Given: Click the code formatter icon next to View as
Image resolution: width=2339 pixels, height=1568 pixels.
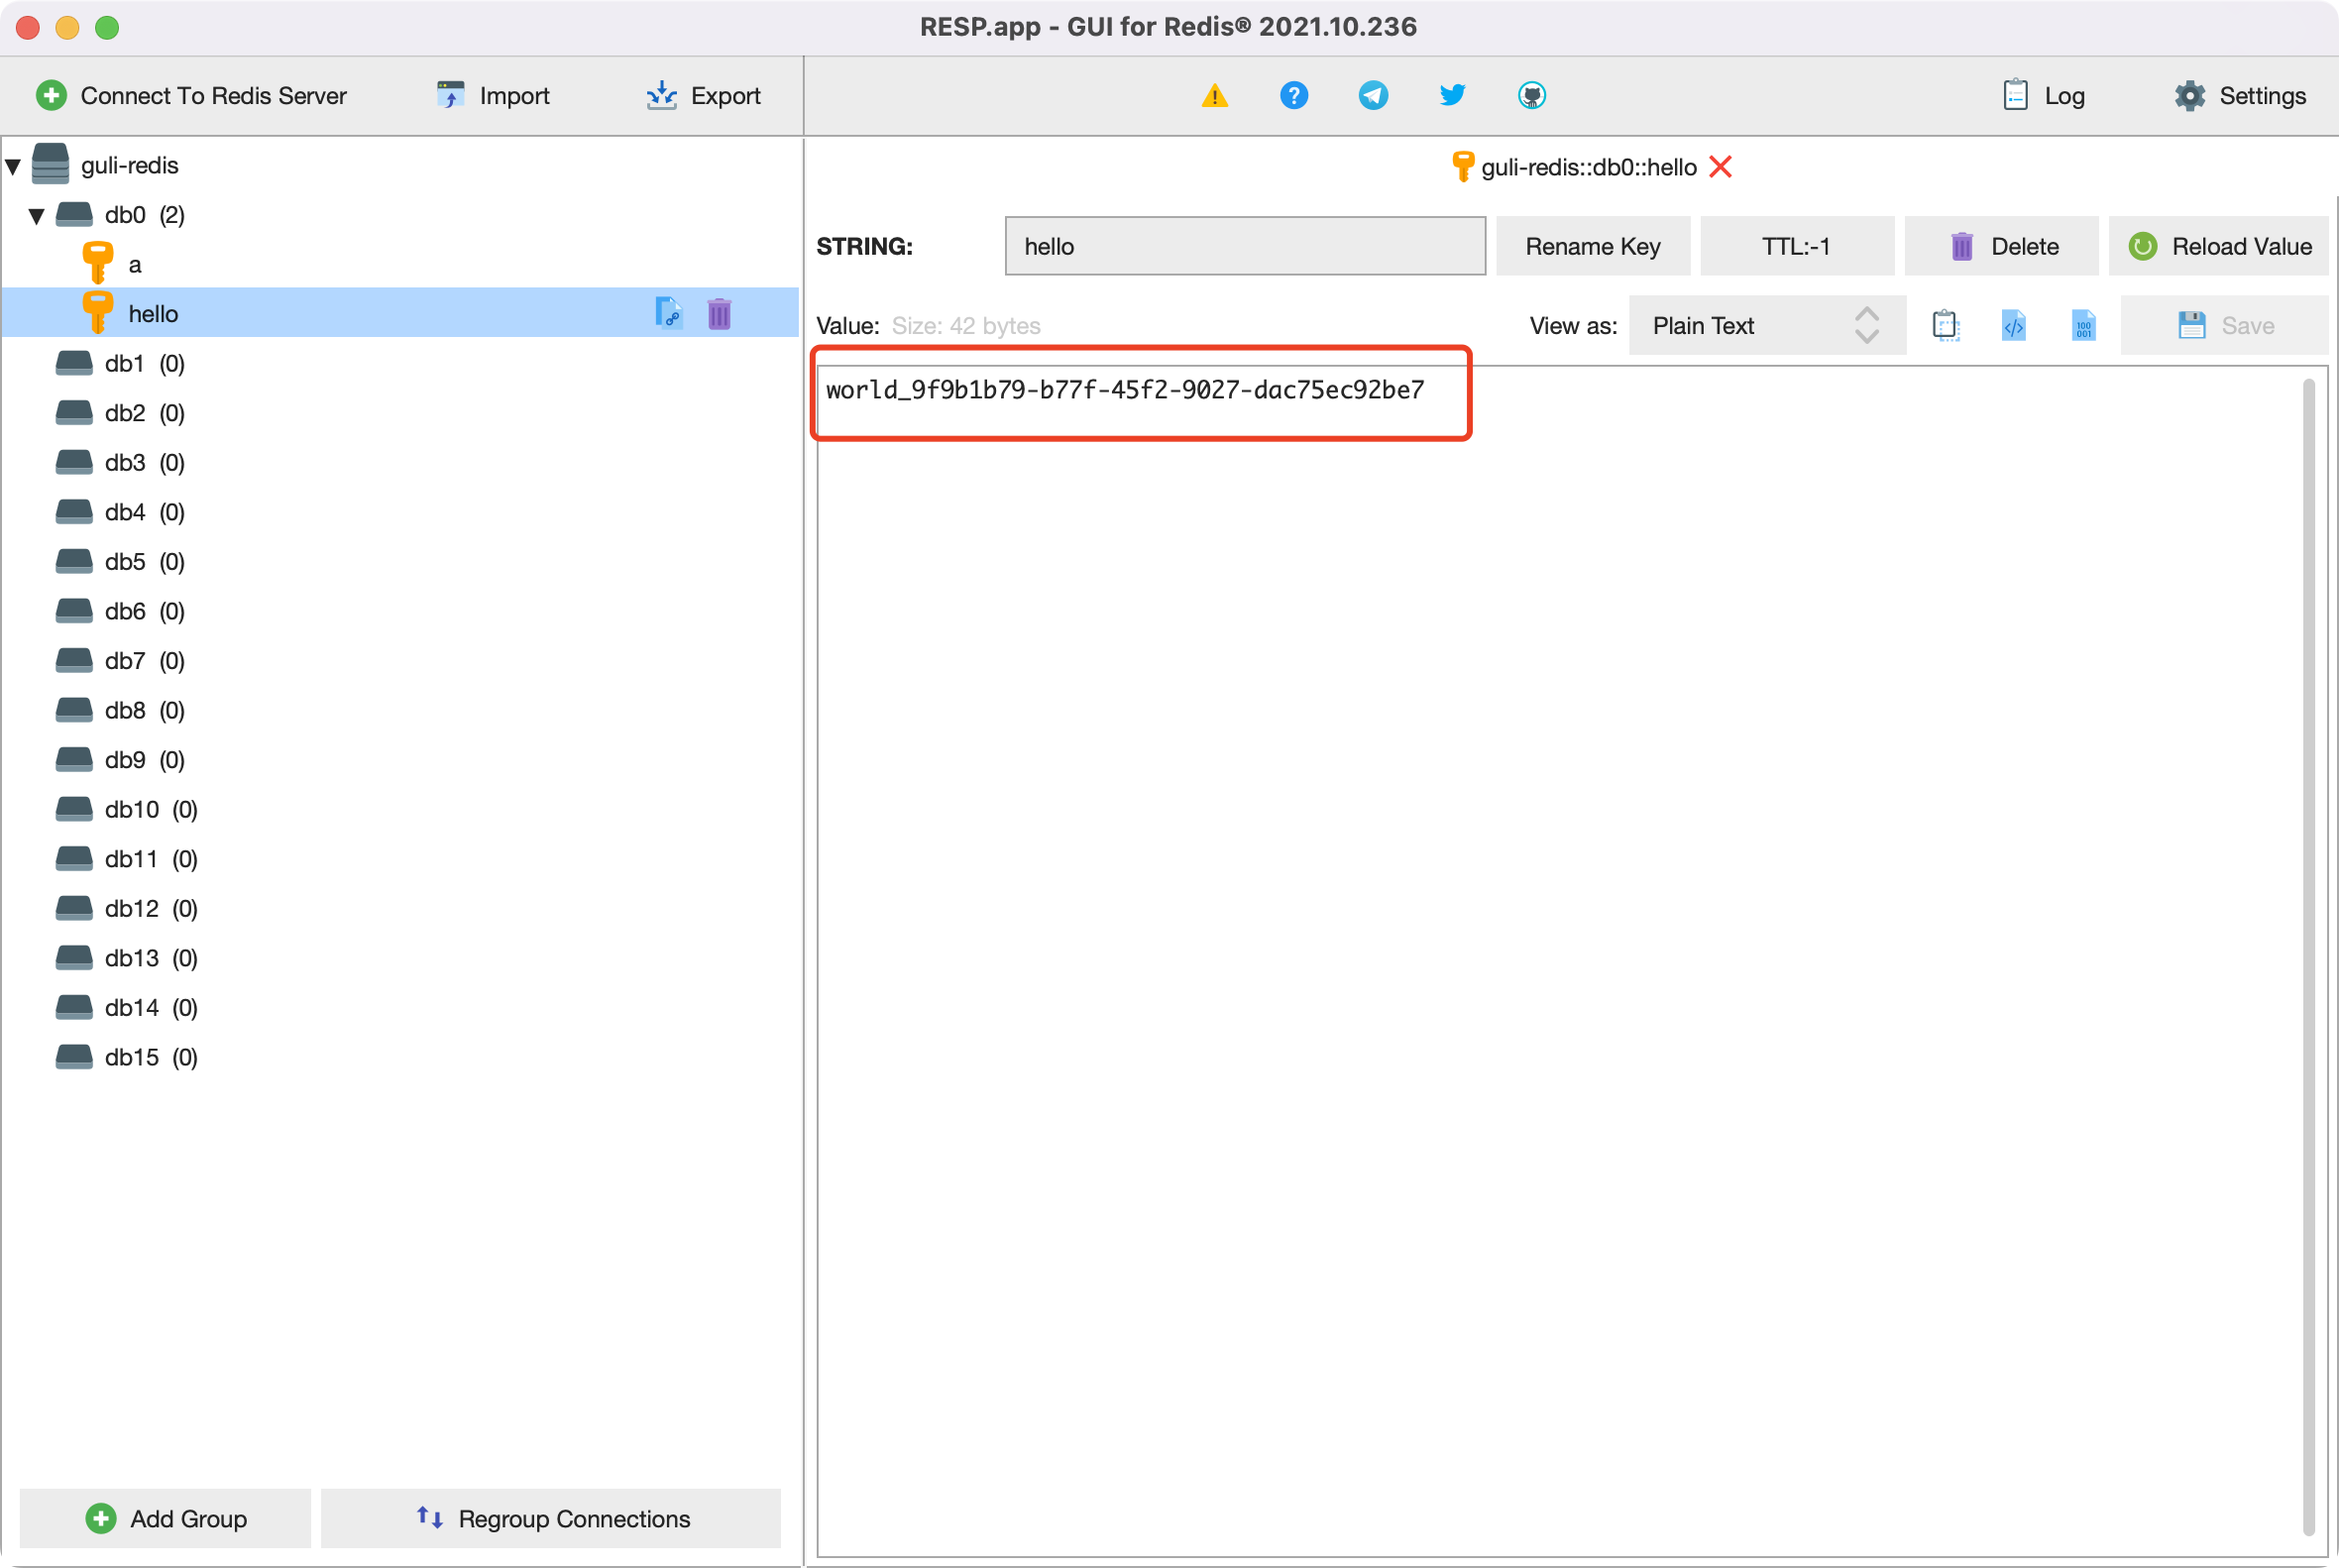Looking at the screenshot, I should pyautogui.click(x=2013, y=326).
